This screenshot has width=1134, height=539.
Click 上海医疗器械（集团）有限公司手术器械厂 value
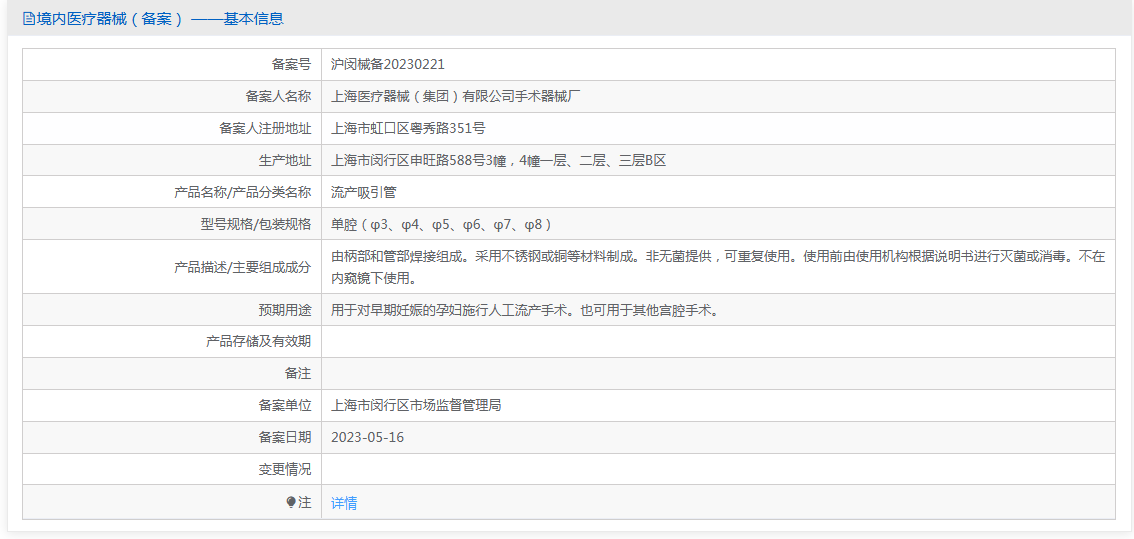[456, 96]
